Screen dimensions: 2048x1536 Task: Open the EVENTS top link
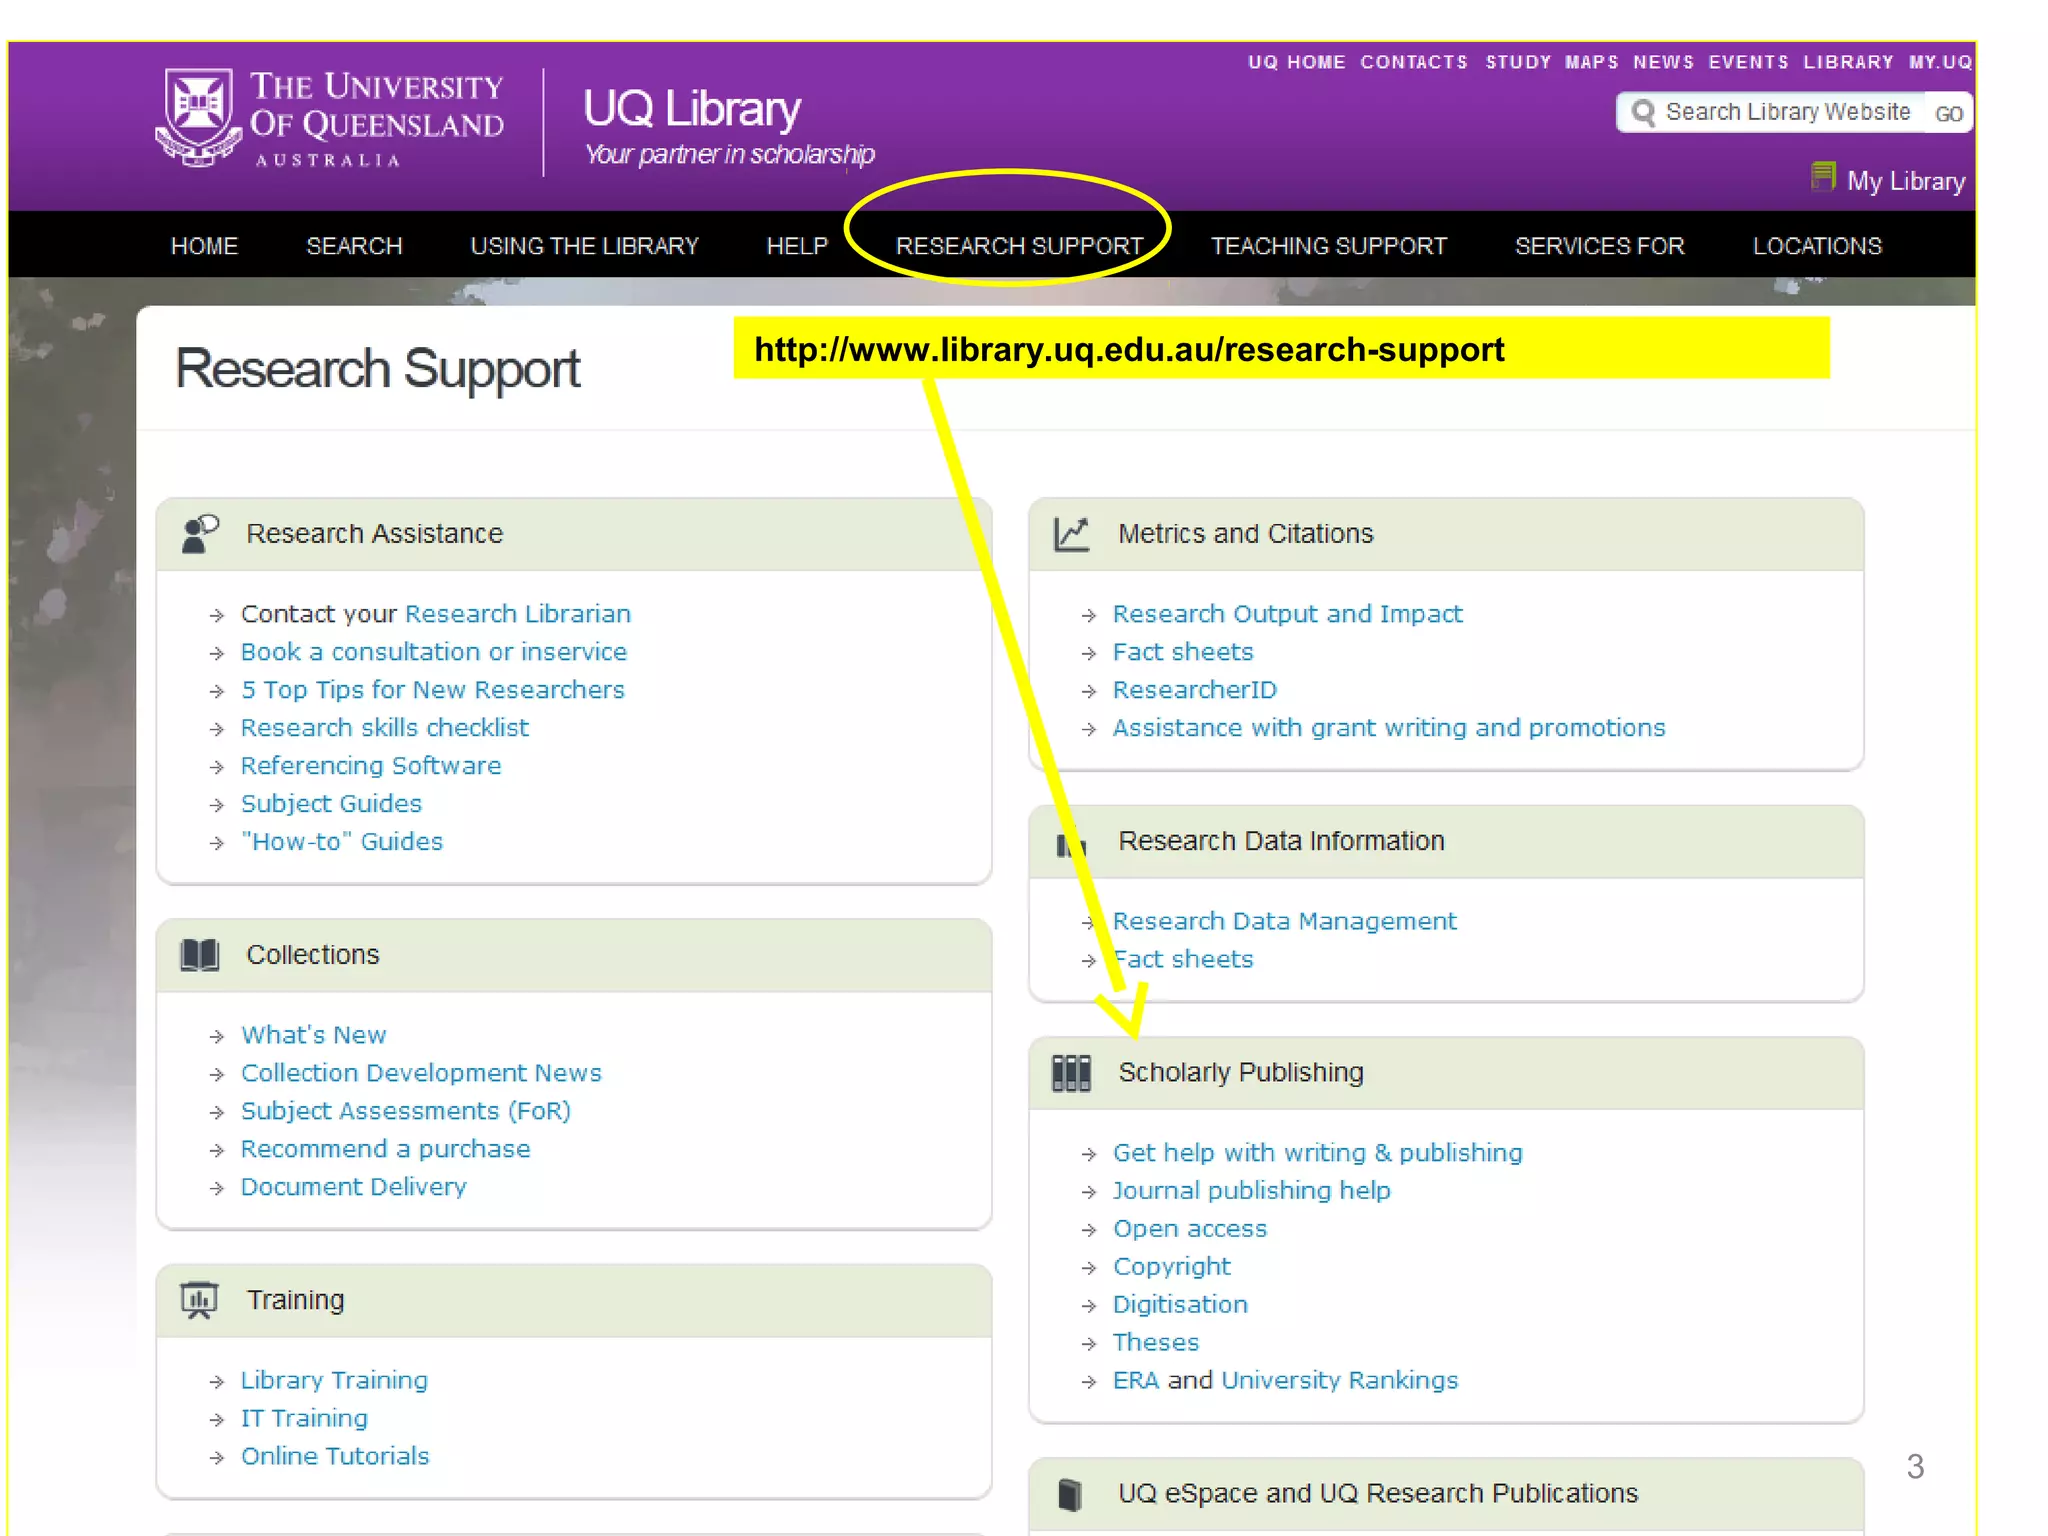pyautogui.click(x=1748, y=62)
